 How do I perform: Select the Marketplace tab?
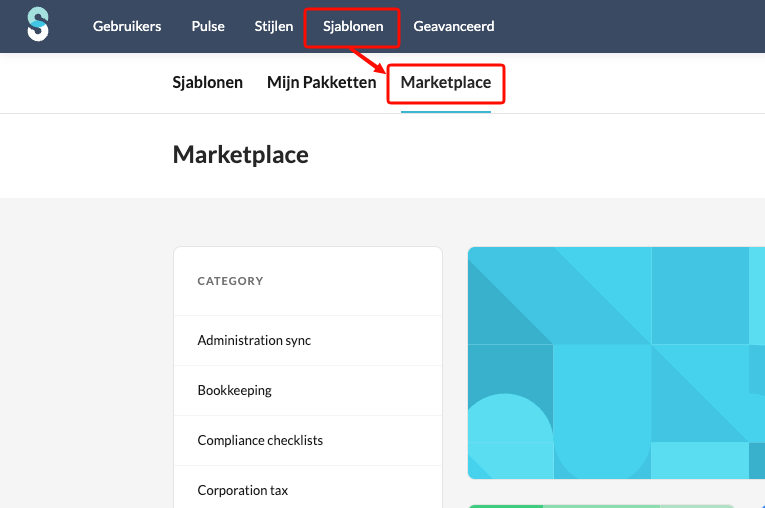tap(445, 82)
